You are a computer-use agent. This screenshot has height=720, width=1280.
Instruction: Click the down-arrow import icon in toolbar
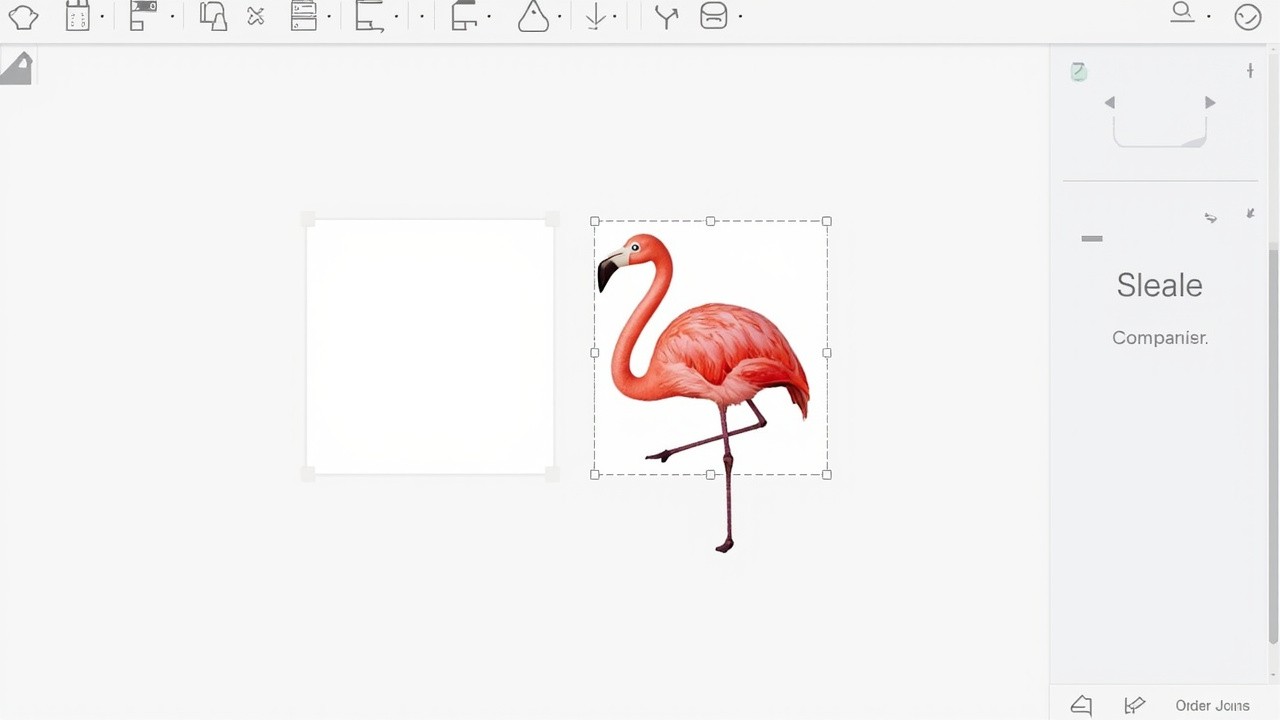click(596, 17)
